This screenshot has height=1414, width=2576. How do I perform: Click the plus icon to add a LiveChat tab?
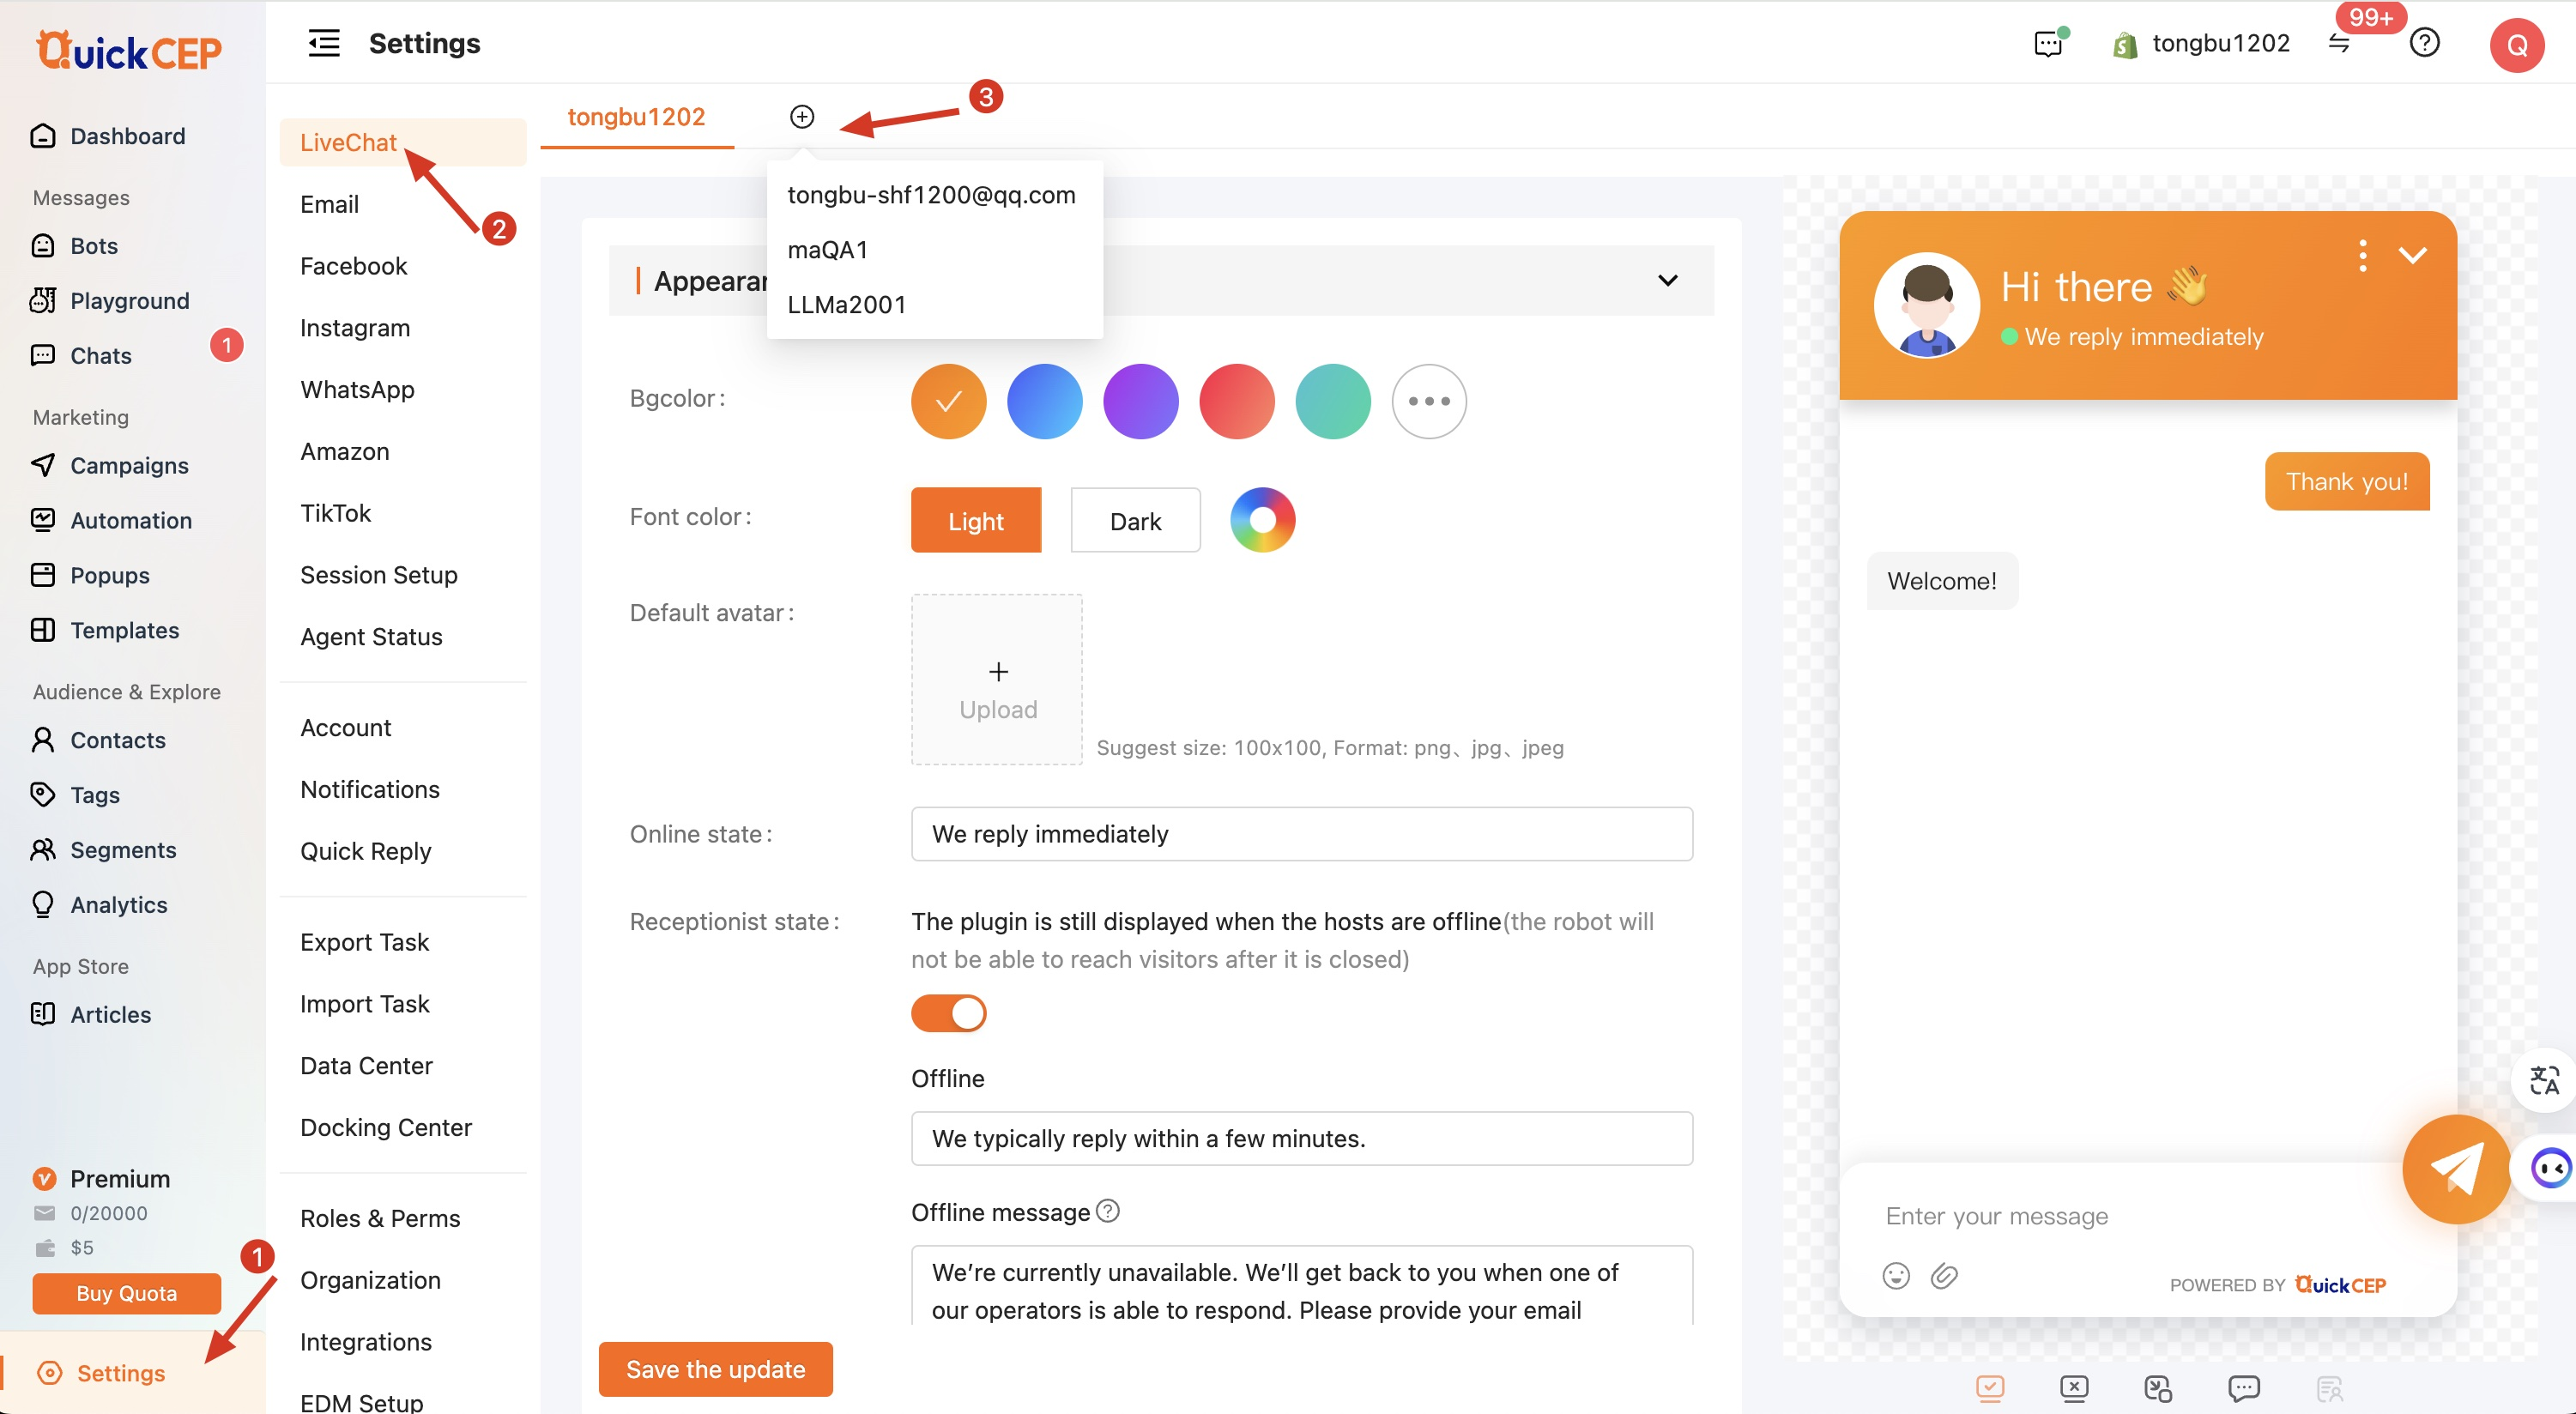(802, 117)
